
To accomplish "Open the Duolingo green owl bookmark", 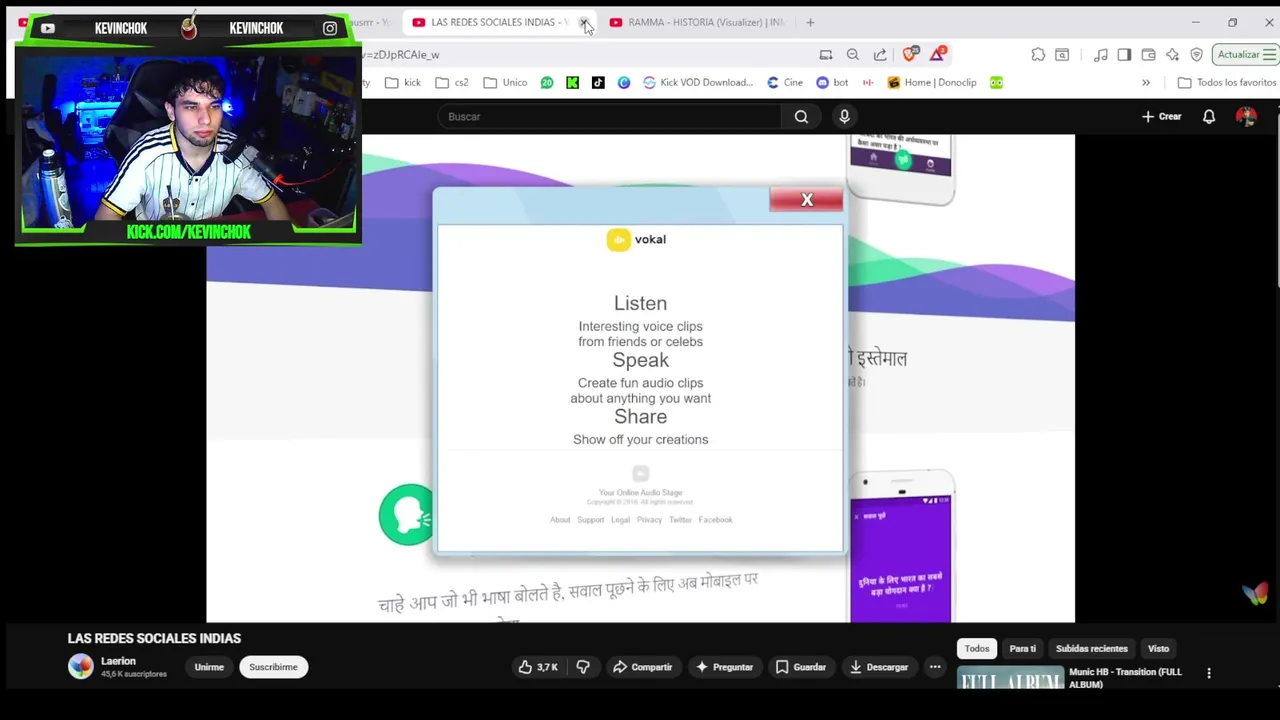I will (996, 83).
